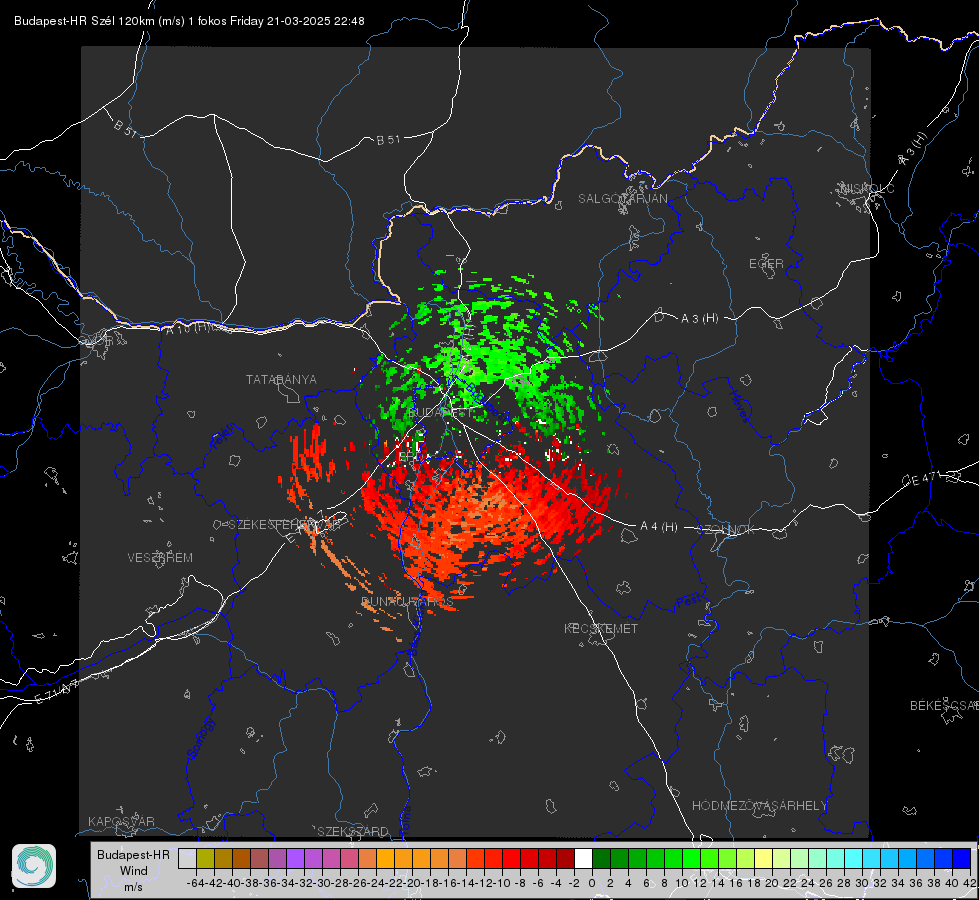Click the swirl logo icon beside the legend
Screen dimensions: 979x900
[34, 866]
